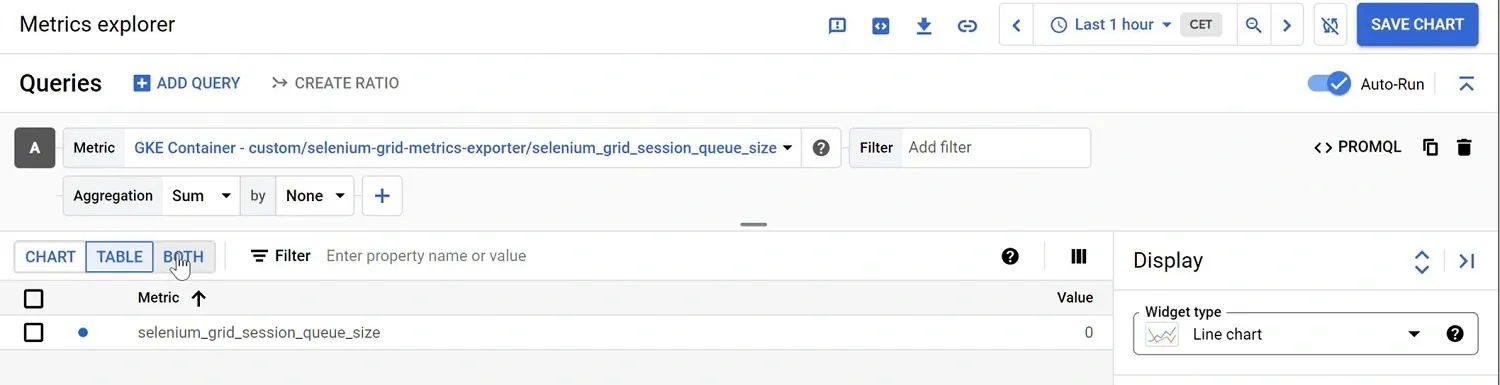Copy the chart link via the link icon
The height and width of the screenshot is (385, 1500).
[967, 26]
